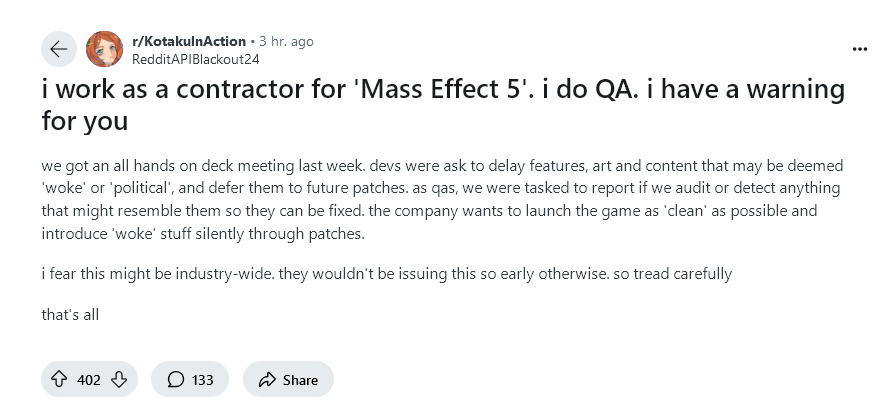Visit the r/KotakuInAction subreddit link

point(189,42)
